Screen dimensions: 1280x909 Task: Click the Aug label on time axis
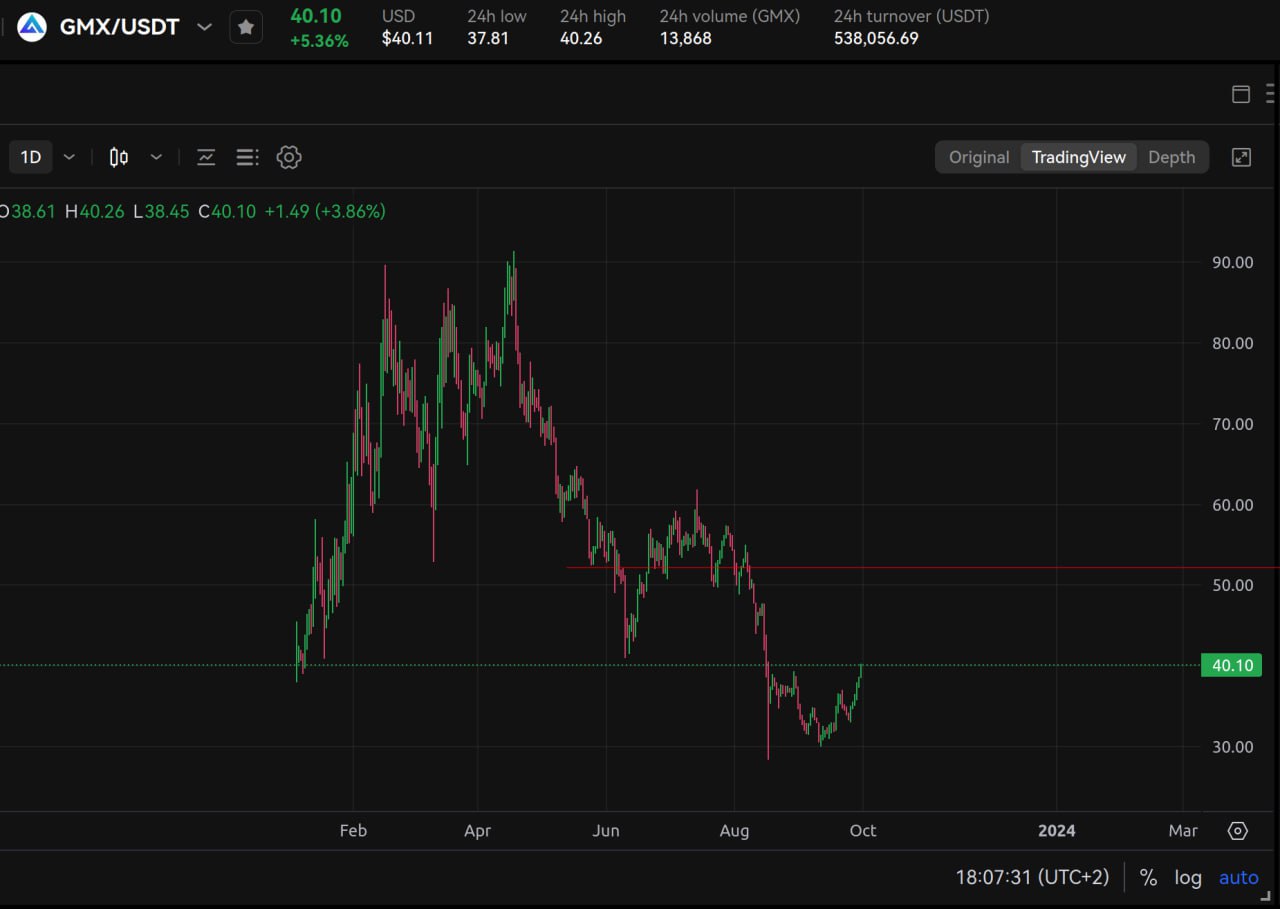coord(734,831)
